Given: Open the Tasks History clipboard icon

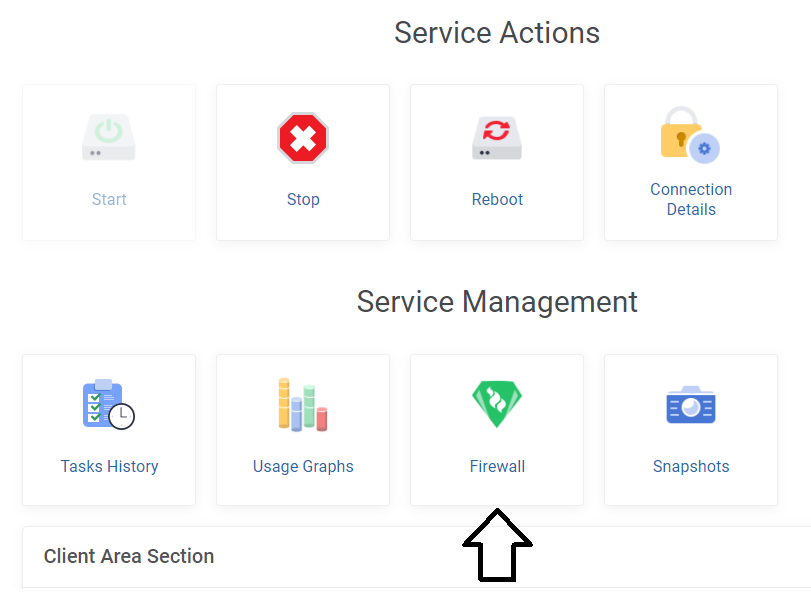Looking at the screenshot, I should point(109,404).
